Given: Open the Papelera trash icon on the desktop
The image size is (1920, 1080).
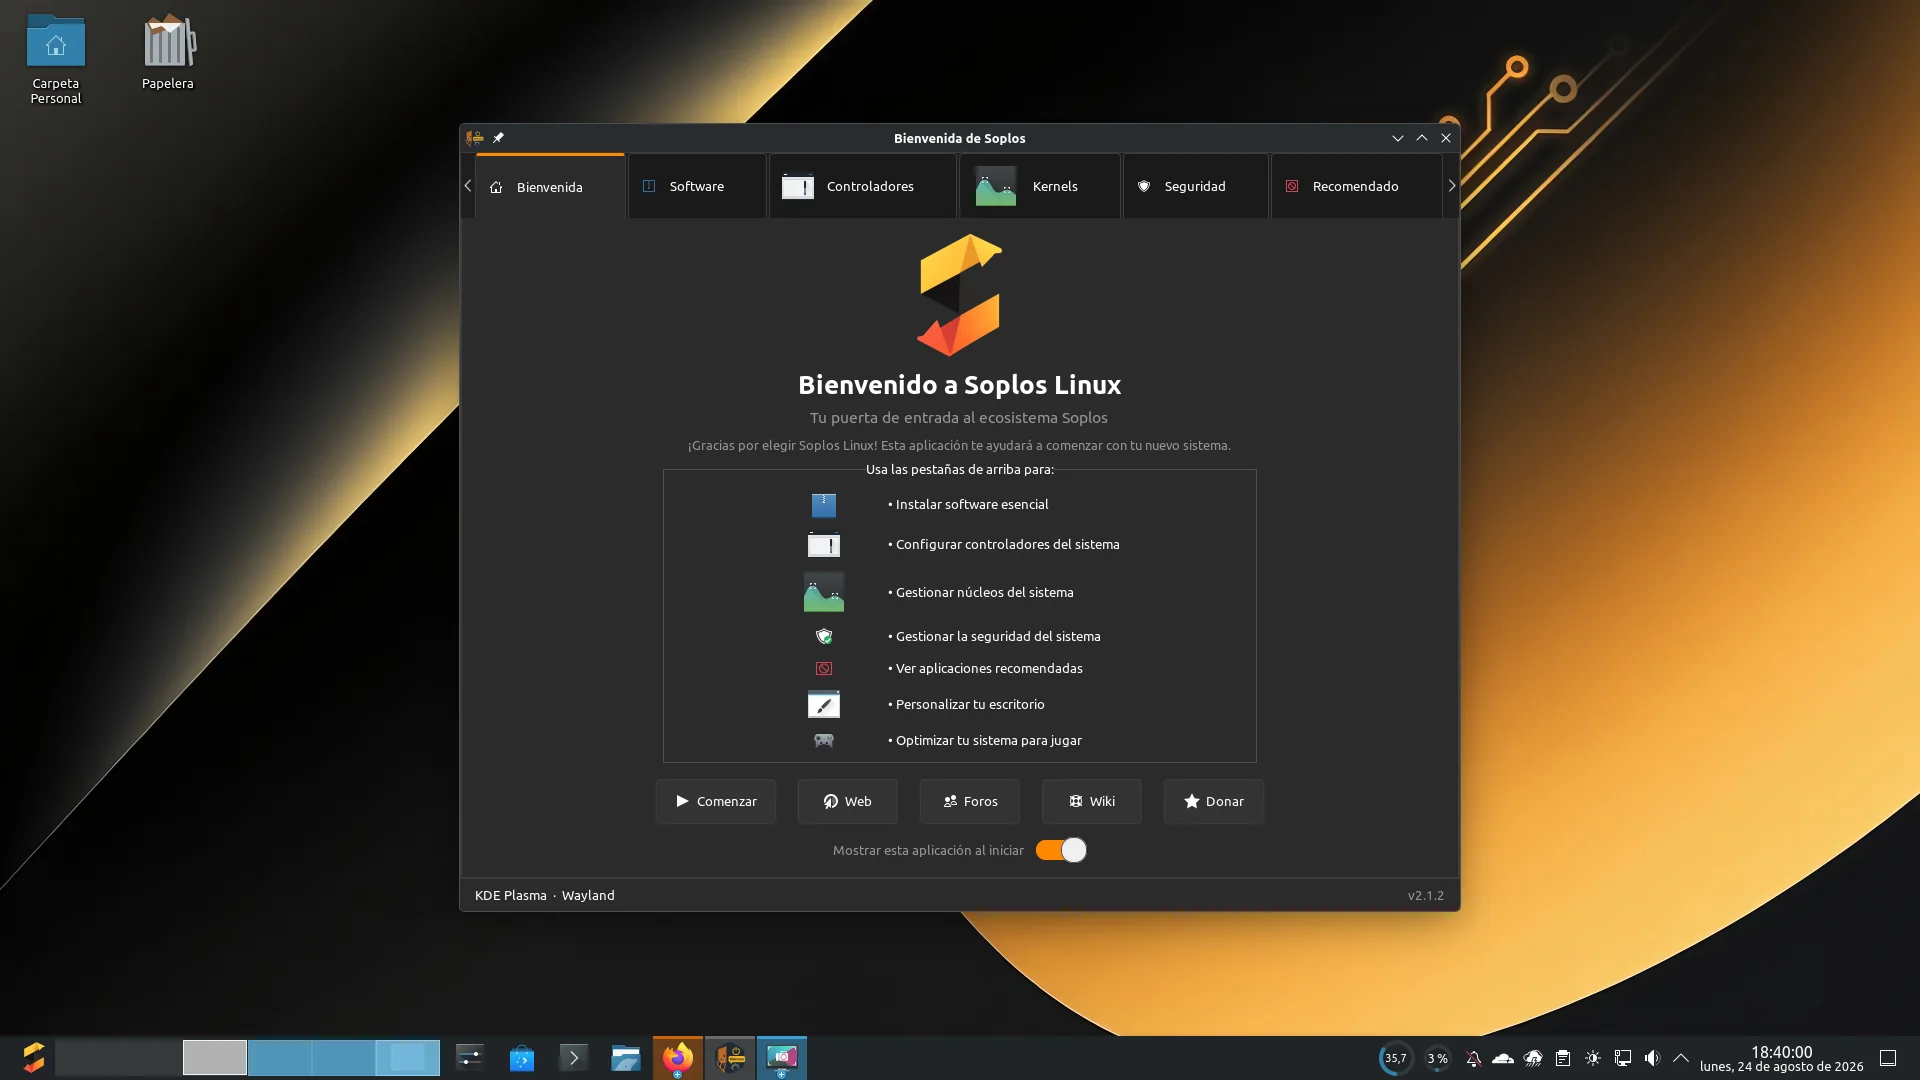Looking at the screenshot, I should coord(168,52).
